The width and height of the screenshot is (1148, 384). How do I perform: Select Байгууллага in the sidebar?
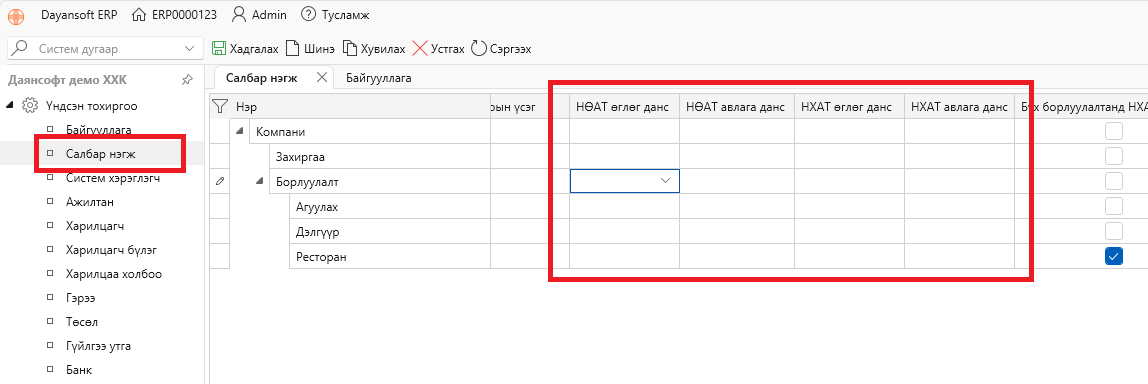coord(98,130)
